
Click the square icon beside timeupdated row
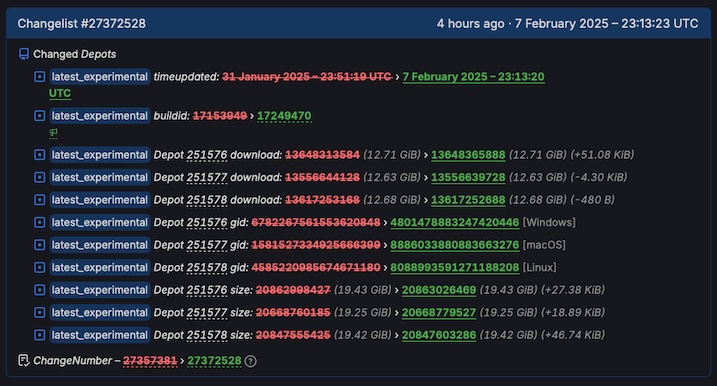(x=40, y=76)
